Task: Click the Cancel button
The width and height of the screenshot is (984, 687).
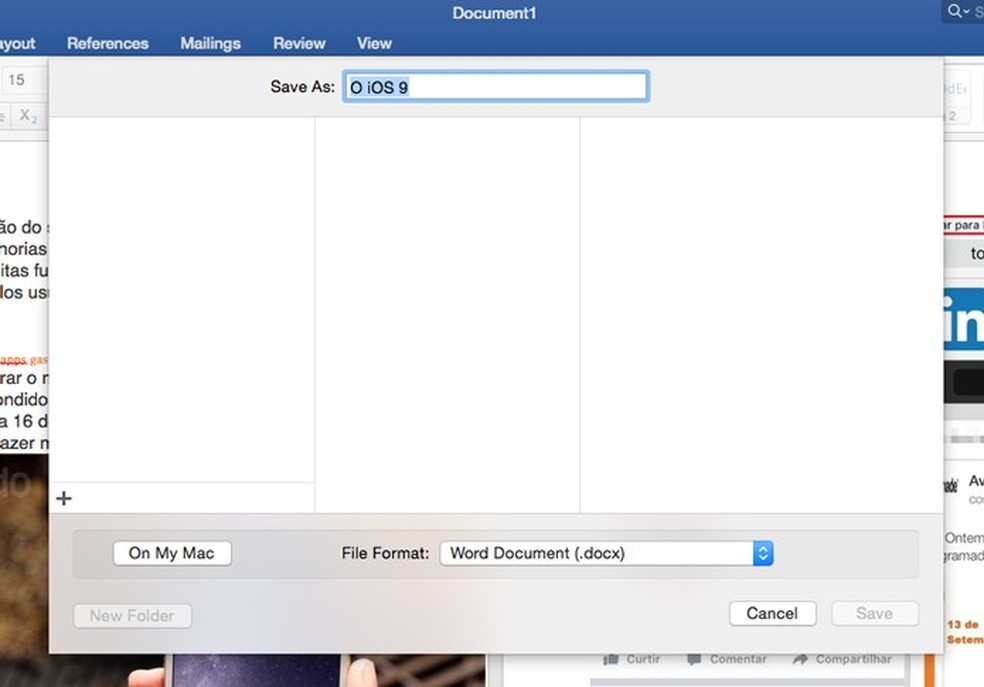Action: pyautogui.click(x=773, y=613)
